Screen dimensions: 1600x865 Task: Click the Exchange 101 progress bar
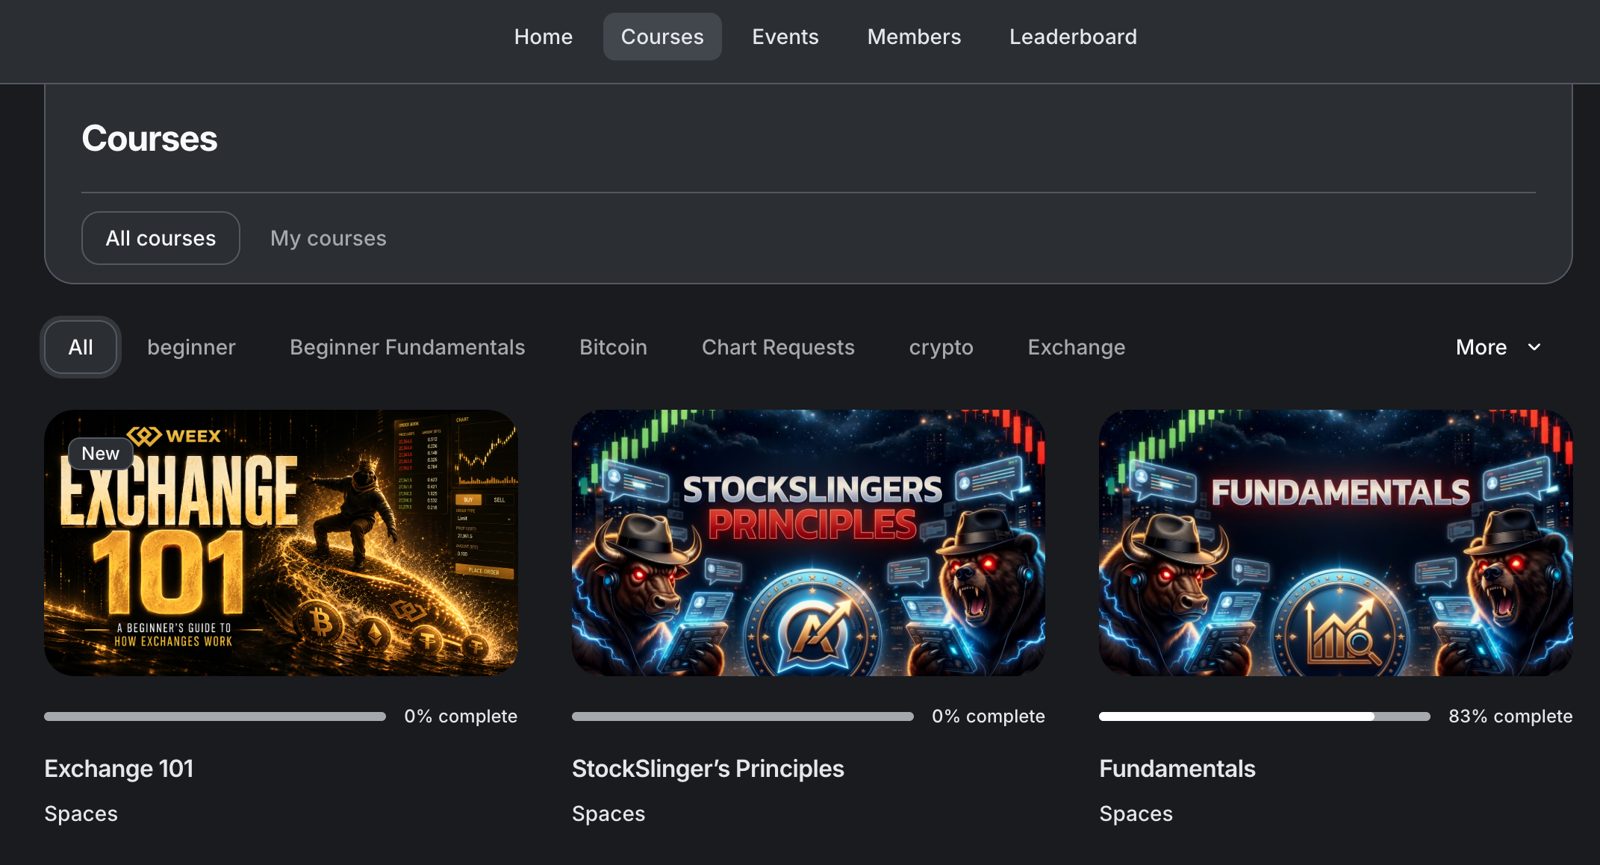click(x=215, y=716)
